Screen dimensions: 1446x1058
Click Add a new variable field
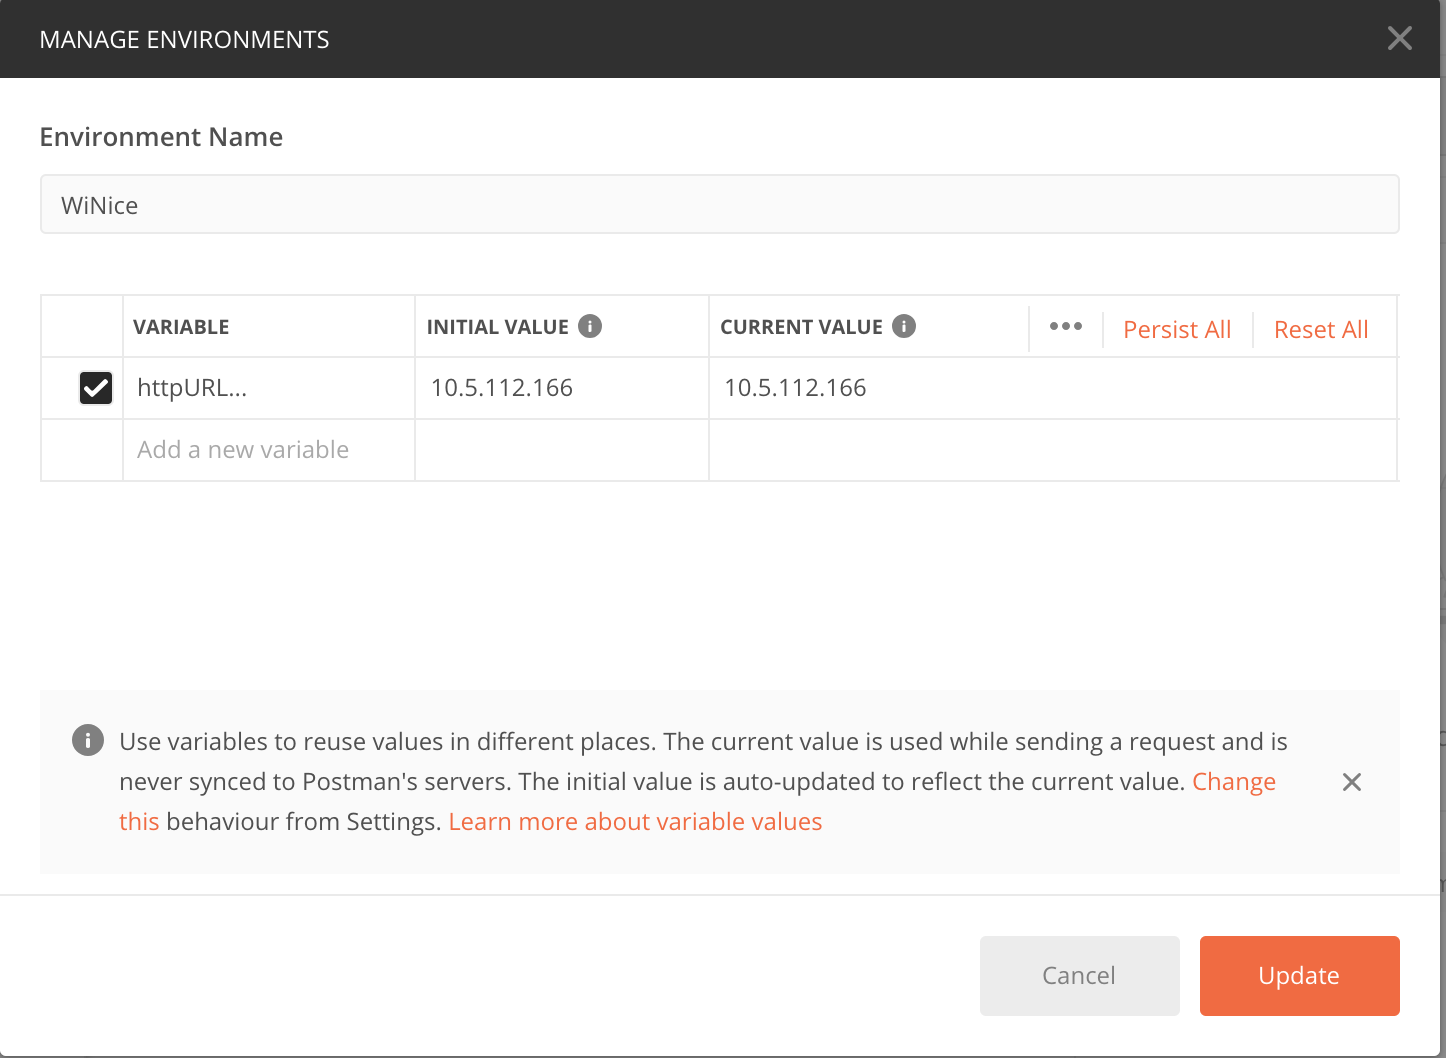point(268,450)
